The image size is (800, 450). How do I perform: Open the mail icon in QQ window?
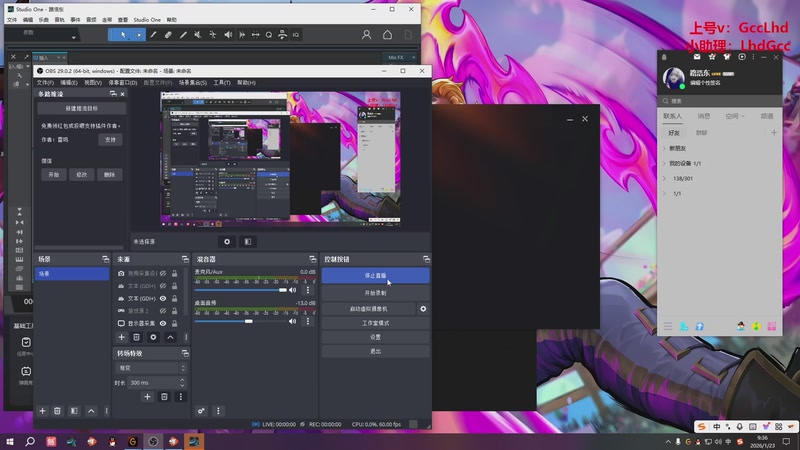pos(697,57)
